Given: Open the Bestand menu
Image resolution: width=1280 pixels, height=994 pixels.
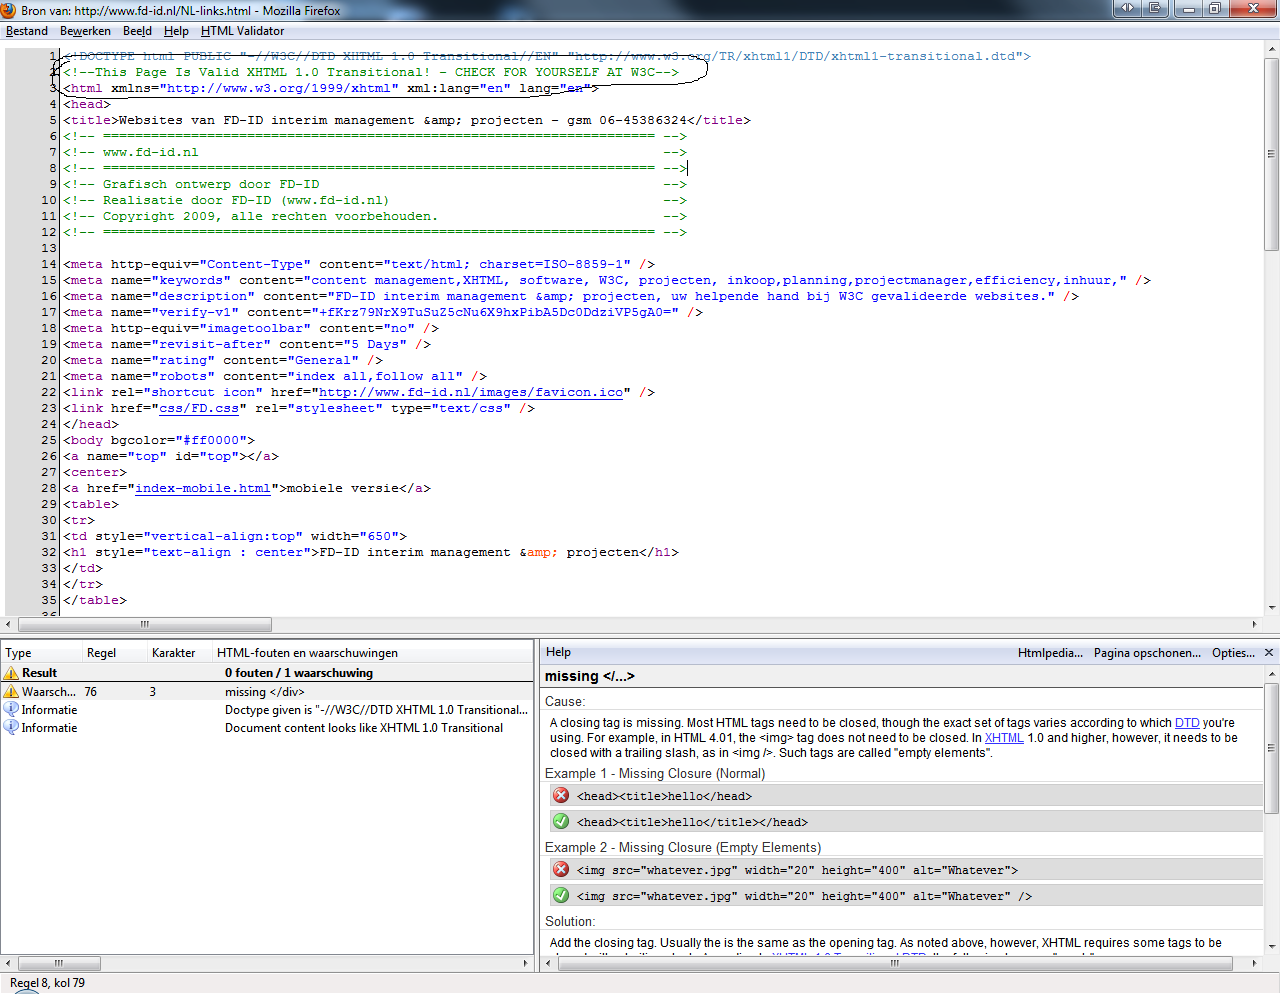Looking at the screenshot, I should coord(27,31).
